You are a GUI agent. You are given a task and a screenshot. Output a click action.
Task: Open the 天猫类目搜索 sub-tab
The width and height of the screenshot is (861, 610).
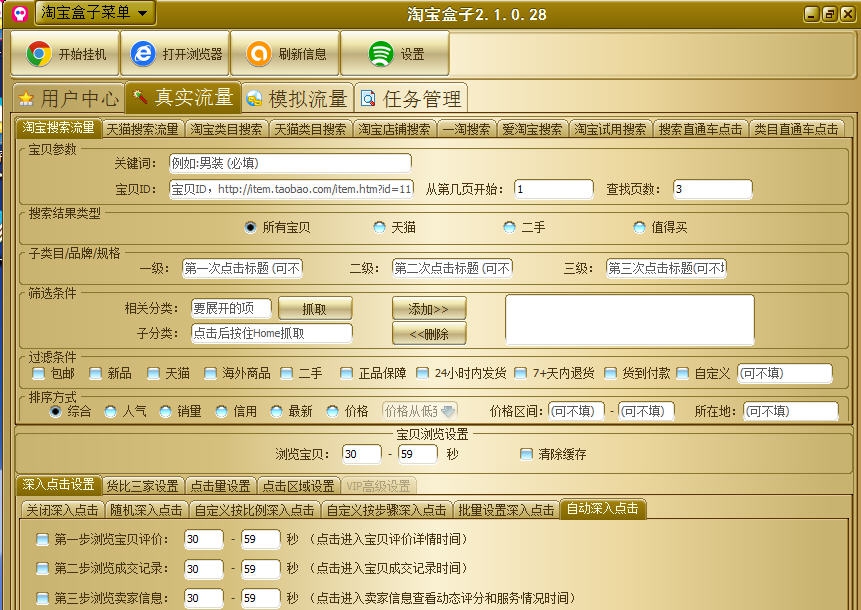310,129
